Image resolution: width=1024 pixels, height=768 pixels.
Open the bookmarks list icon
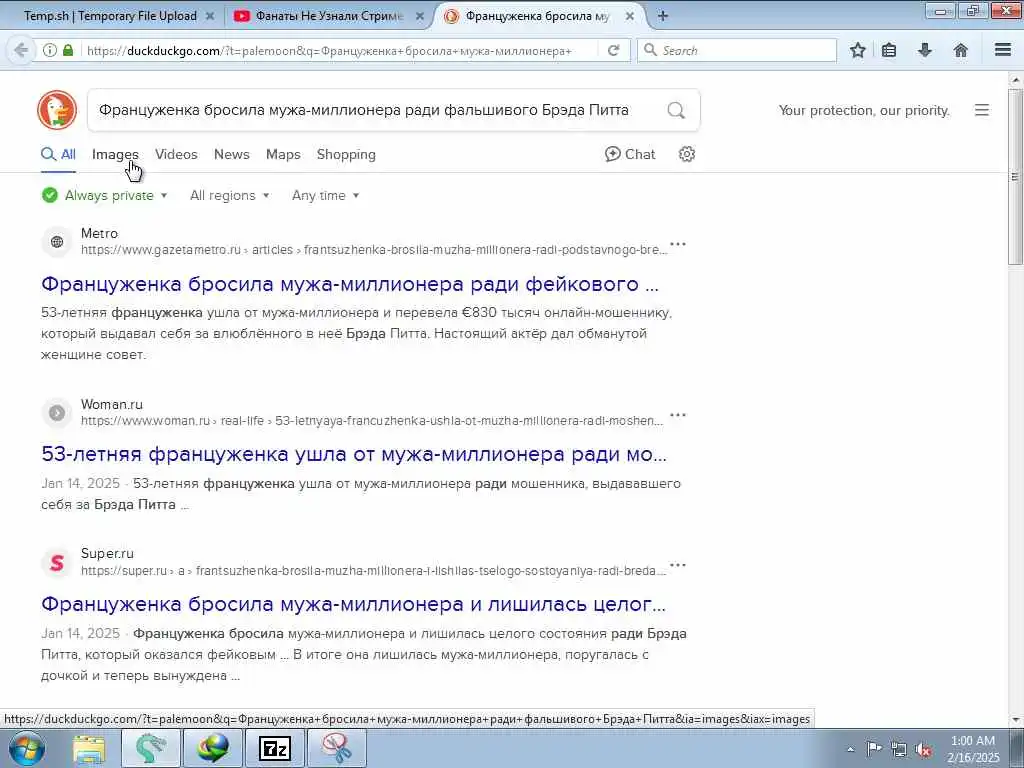(x=889, y=50)
